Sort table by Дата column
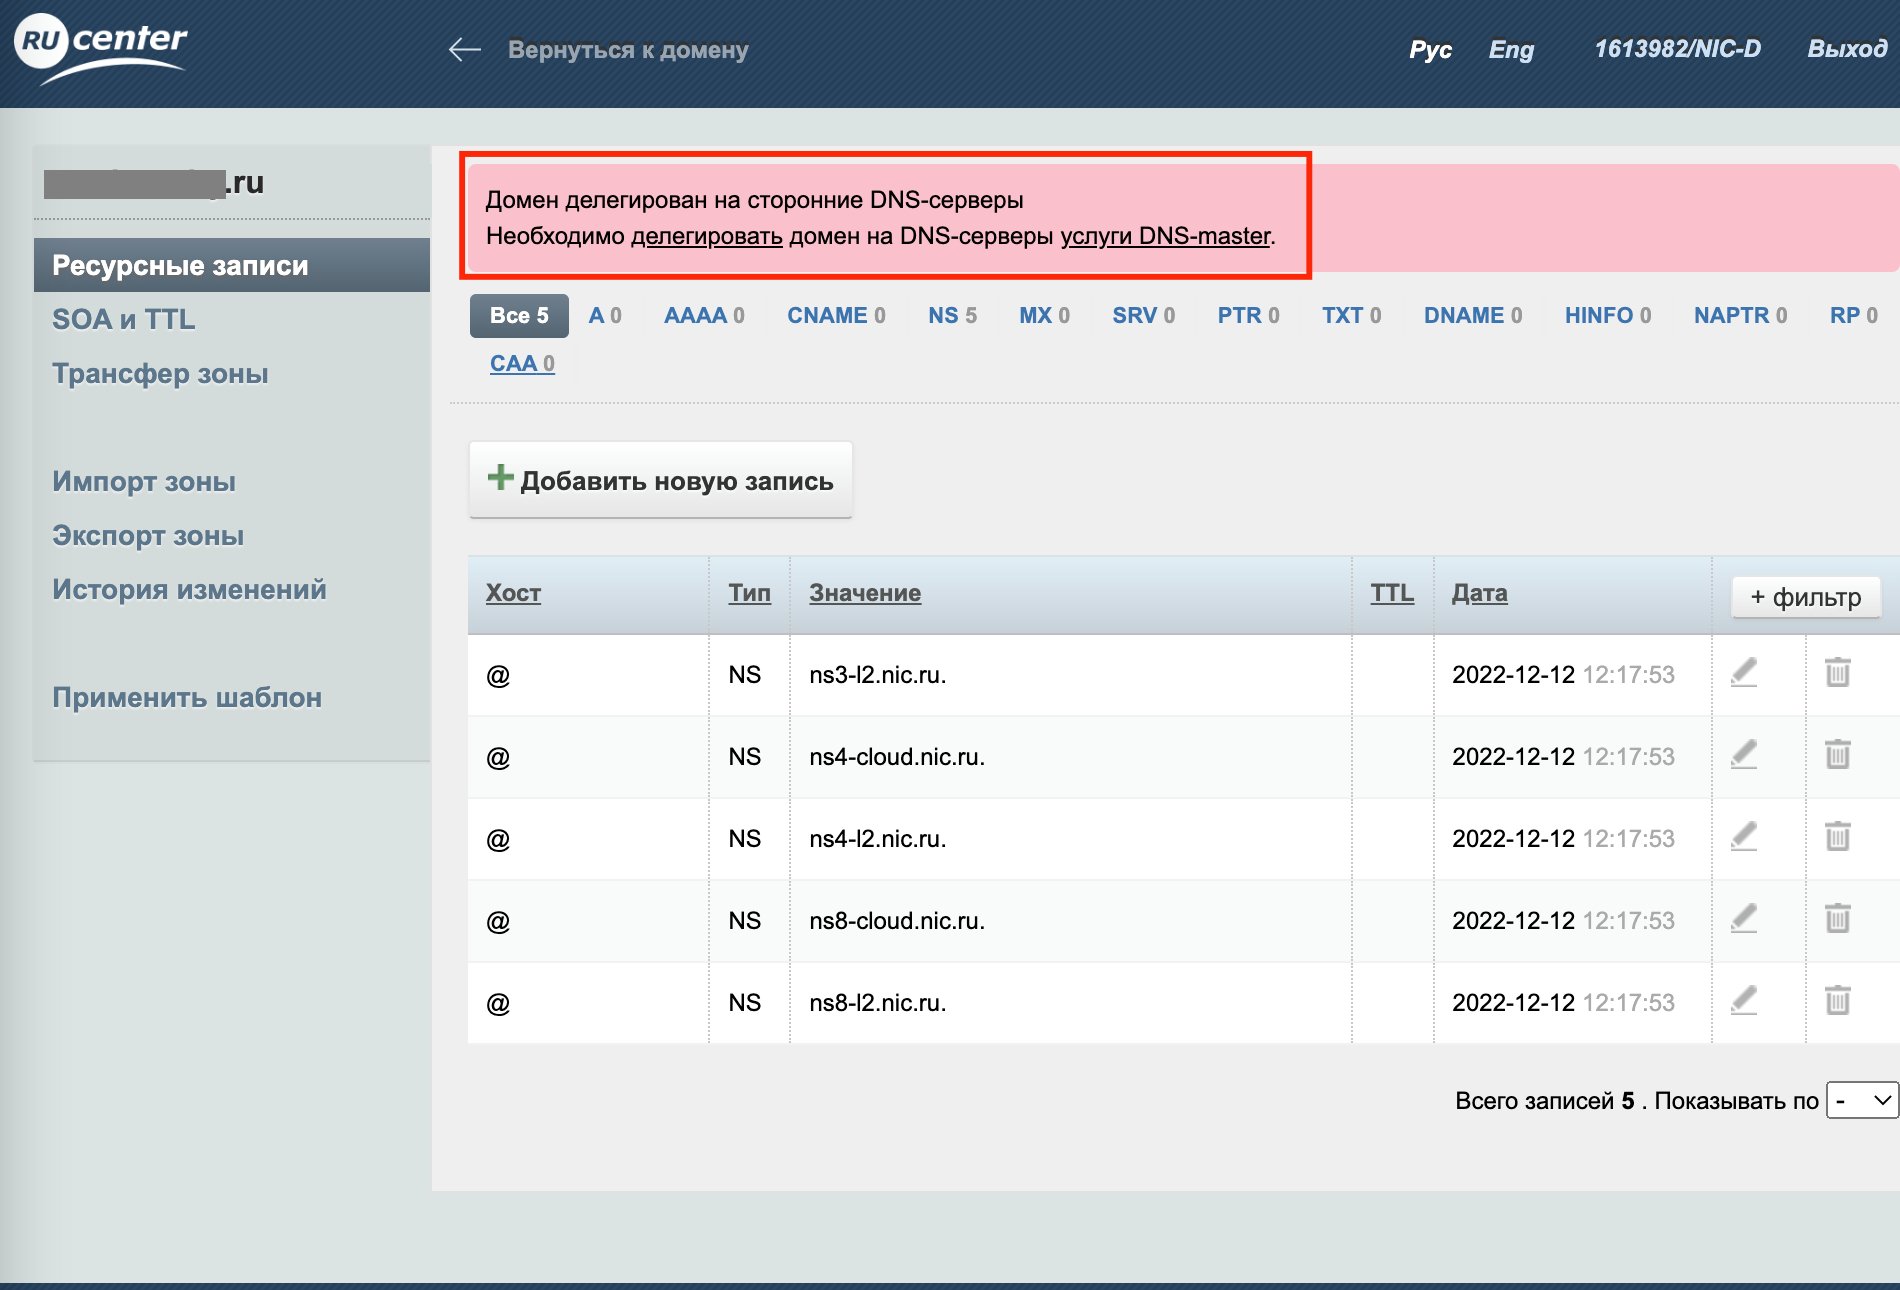This screenshot has height=1290, width=1900. coord(1480,593)
